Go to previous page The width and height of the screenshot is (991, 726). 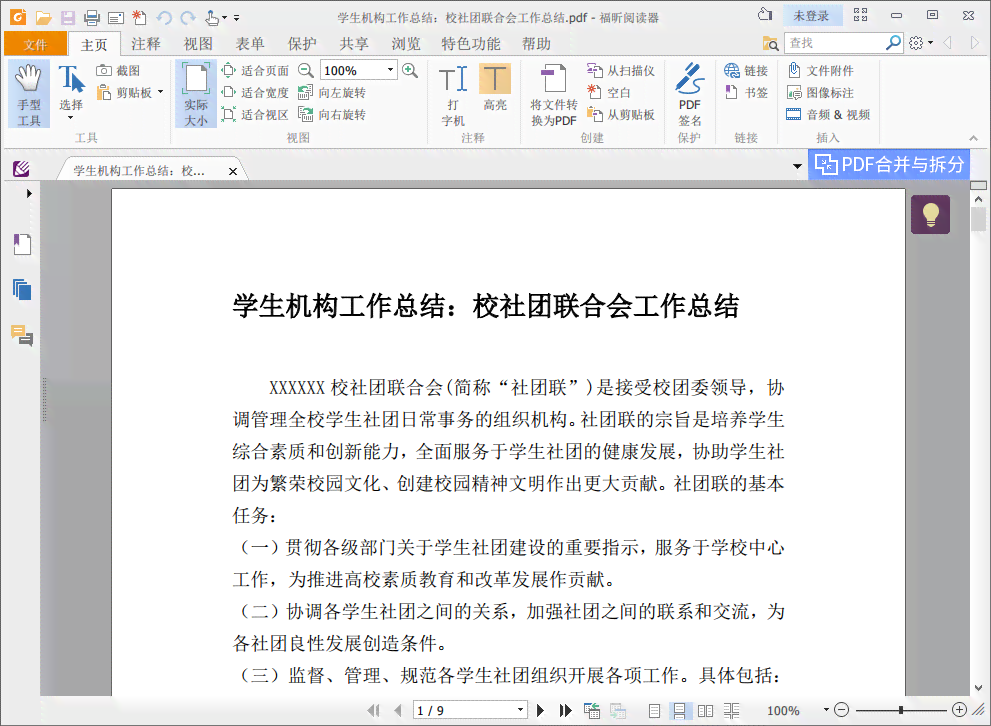tap(397, 710)
